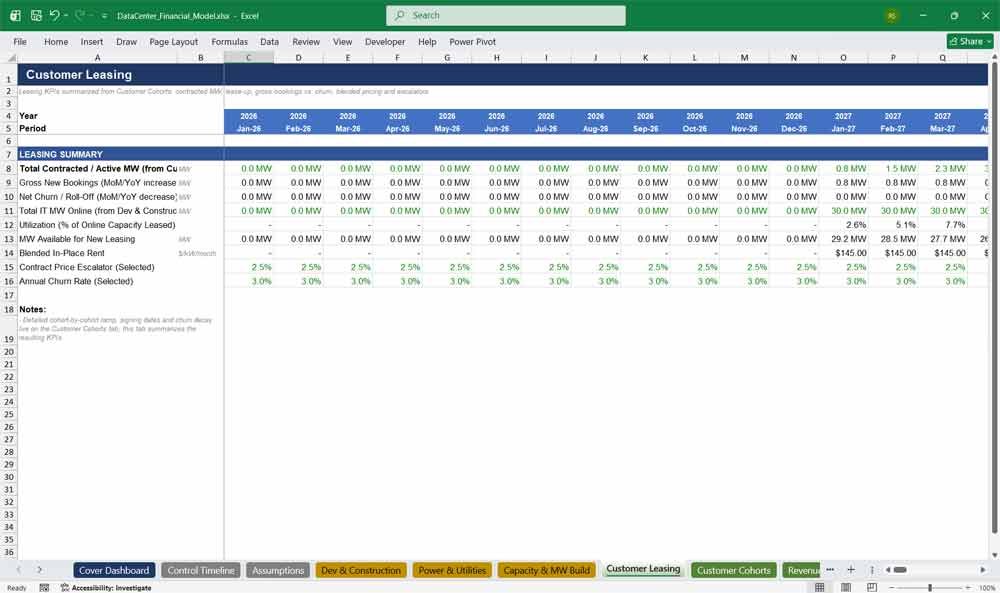Open the Help ribbon tab
The image size is (1000, 593).
(x=427, y=41)
